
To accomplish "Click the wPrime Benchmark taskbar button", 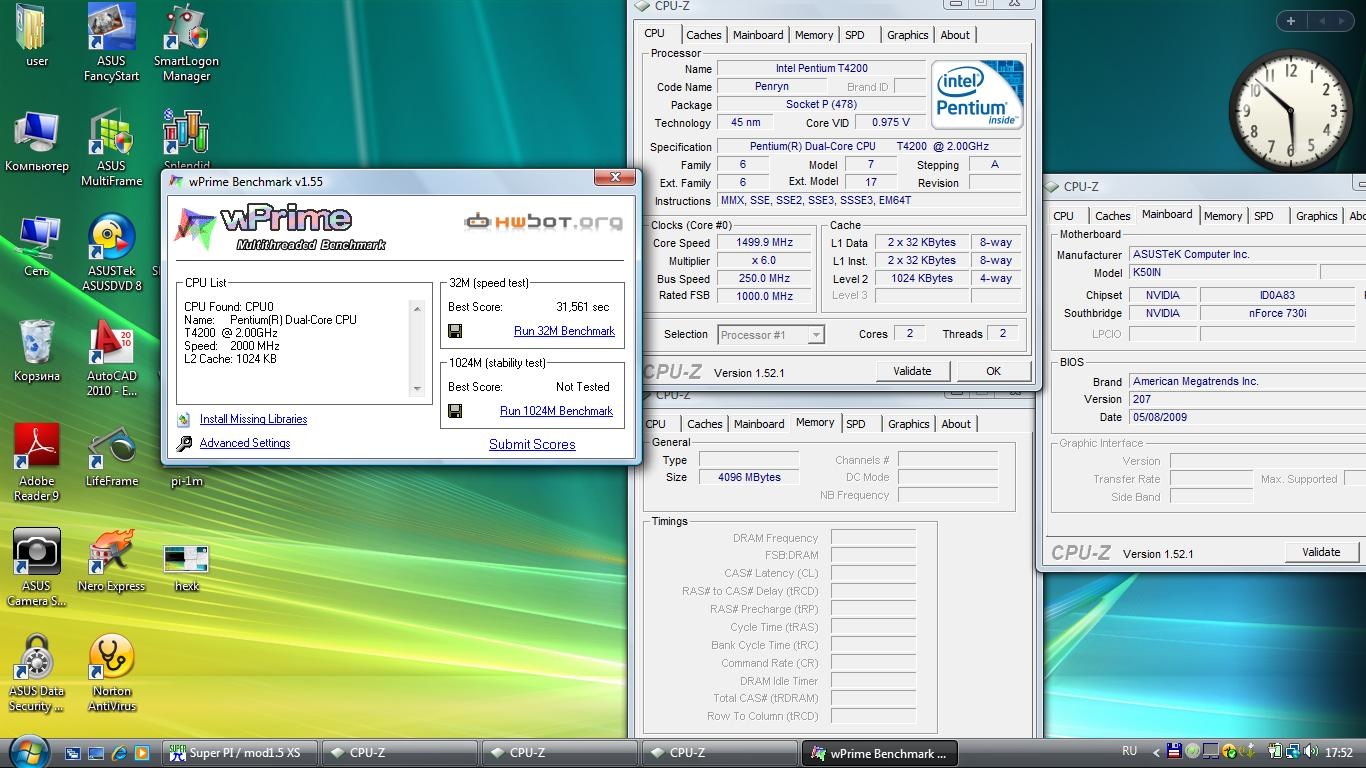I will (880, 753).
